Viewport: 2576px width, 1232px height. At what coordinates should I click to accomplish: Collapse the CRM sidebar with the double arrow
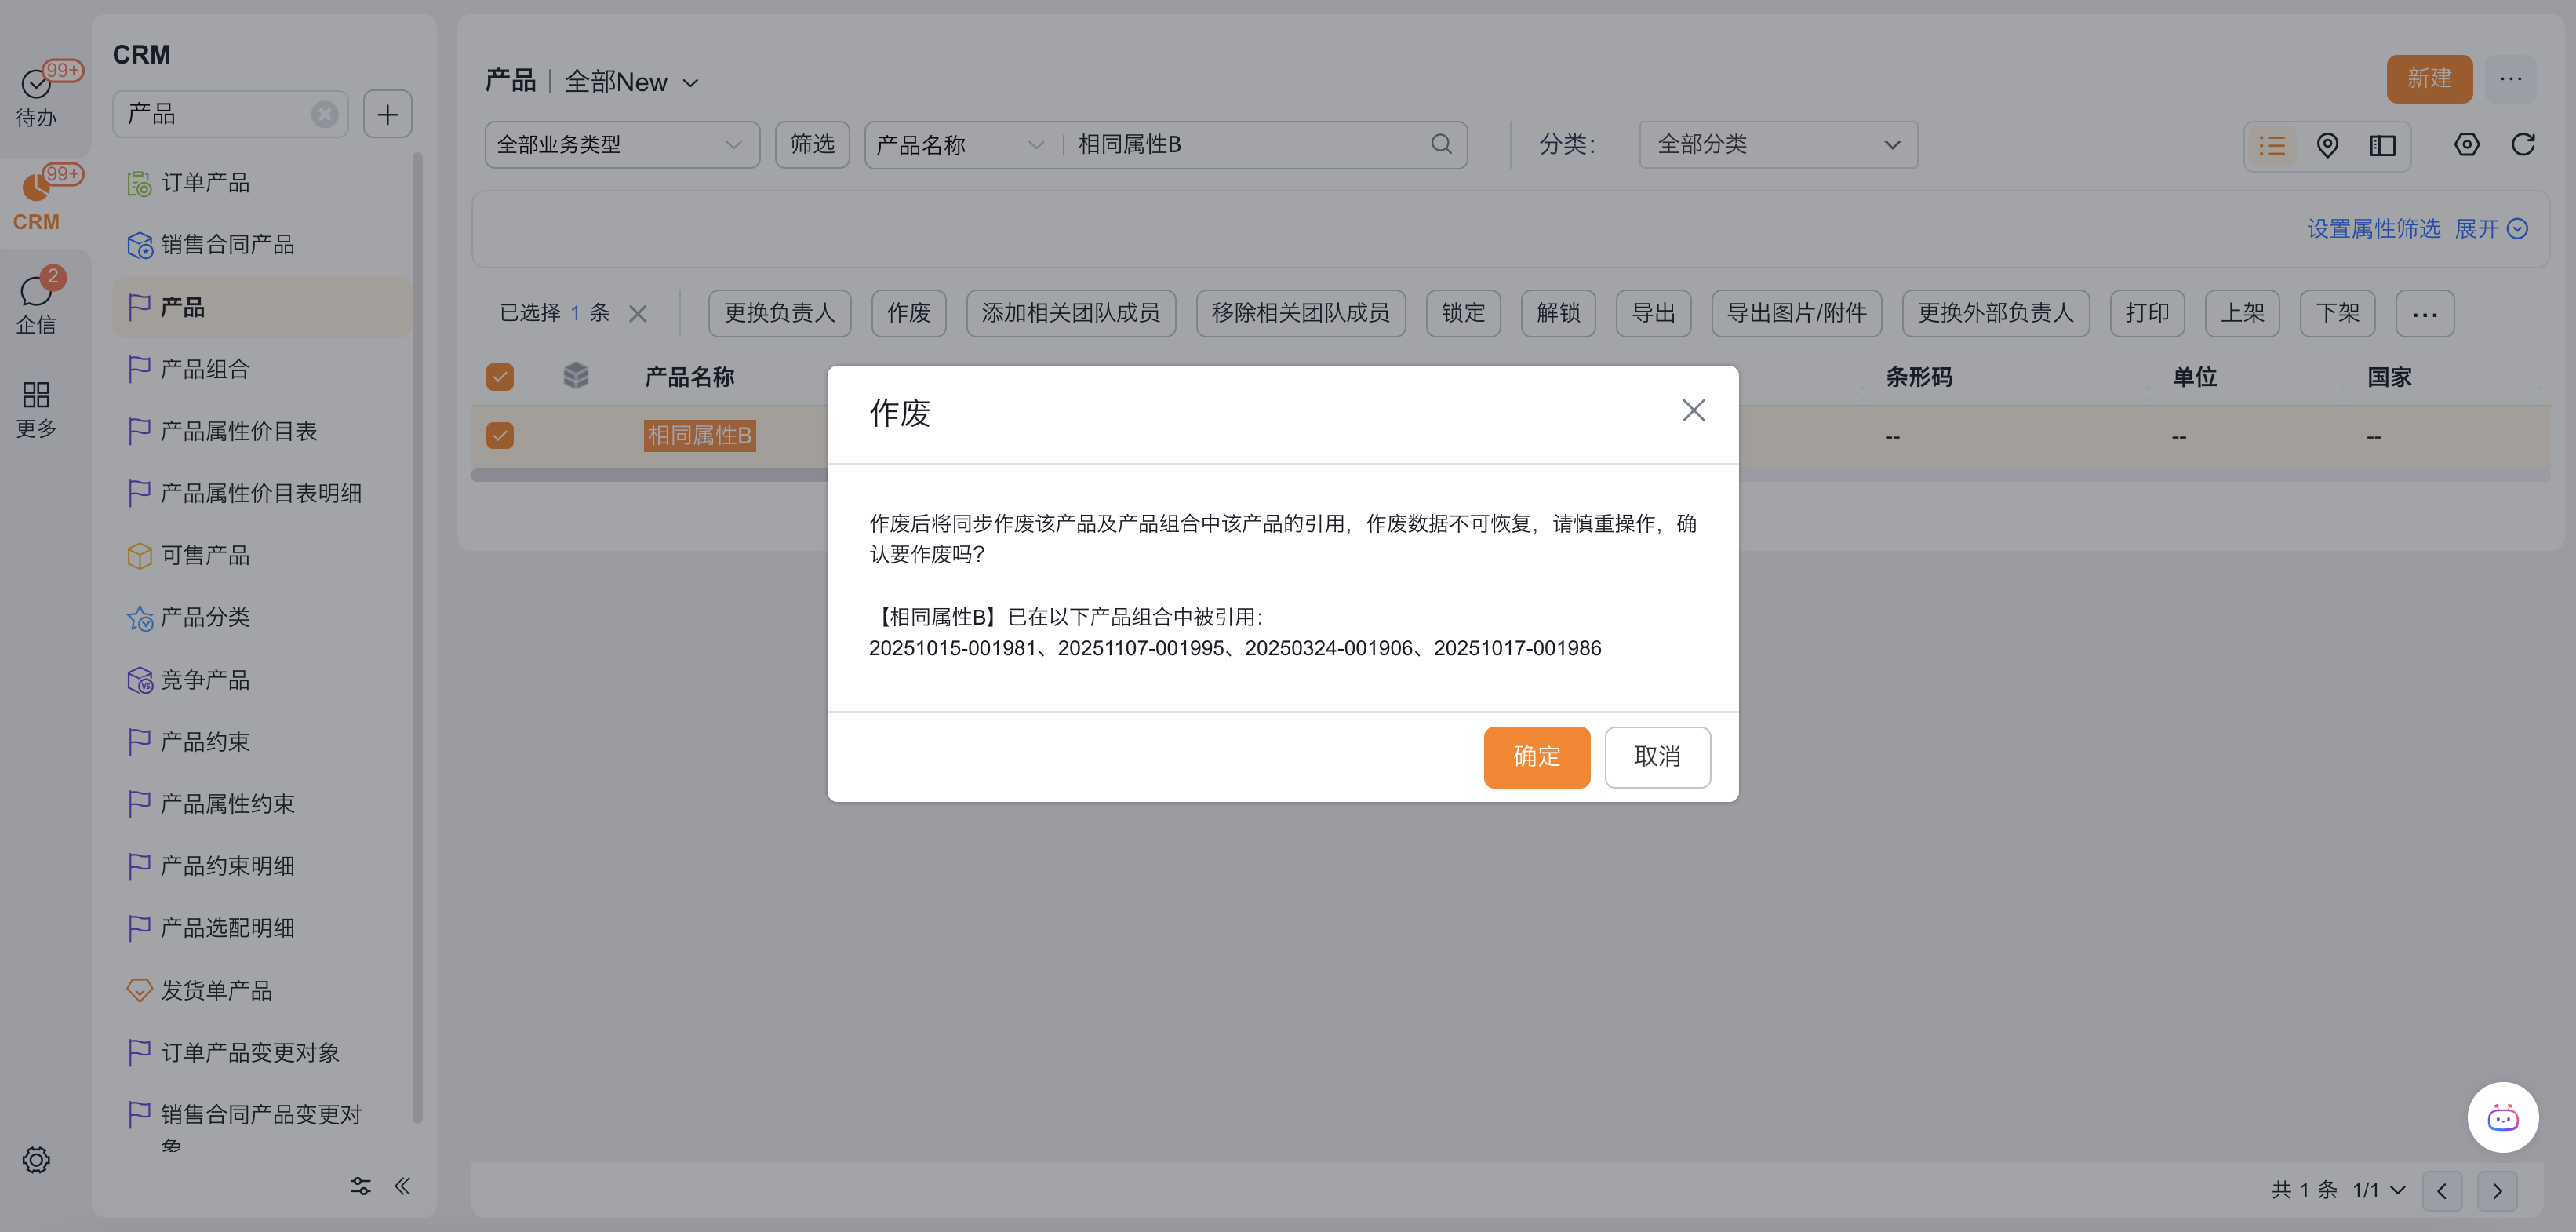[x=402, y=1186]
